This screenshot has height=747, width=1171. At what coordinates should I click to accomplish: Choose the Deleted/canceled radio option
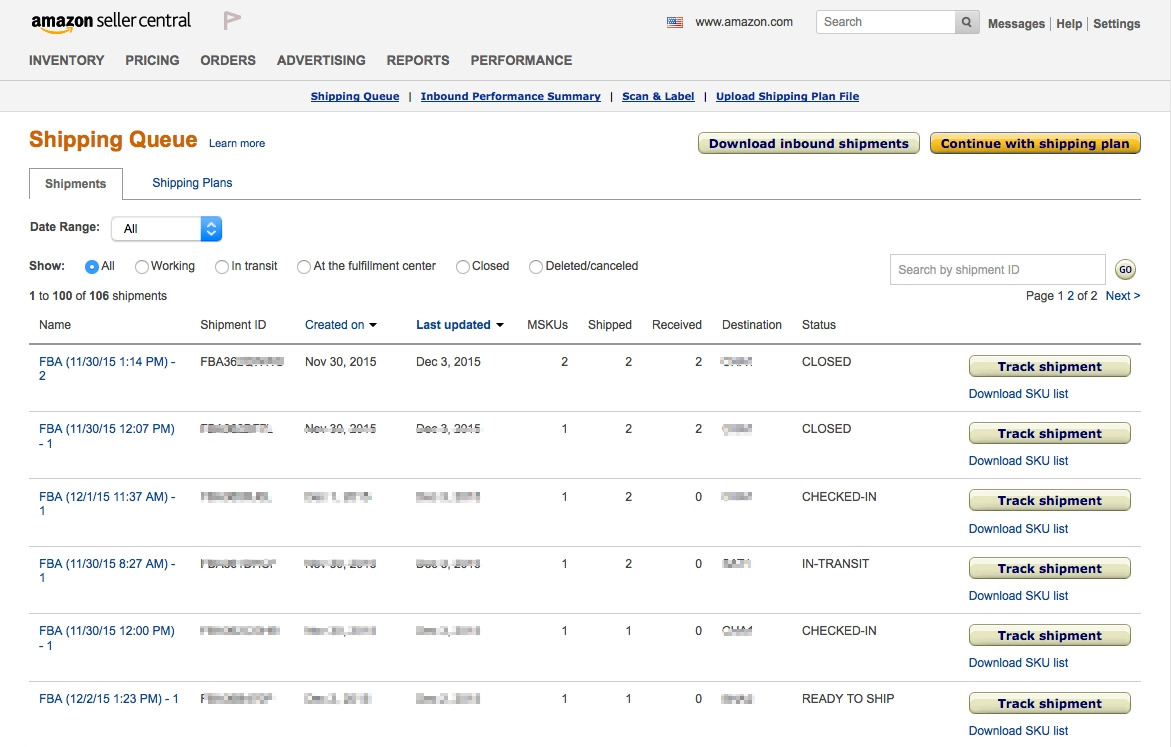[536, 267]
